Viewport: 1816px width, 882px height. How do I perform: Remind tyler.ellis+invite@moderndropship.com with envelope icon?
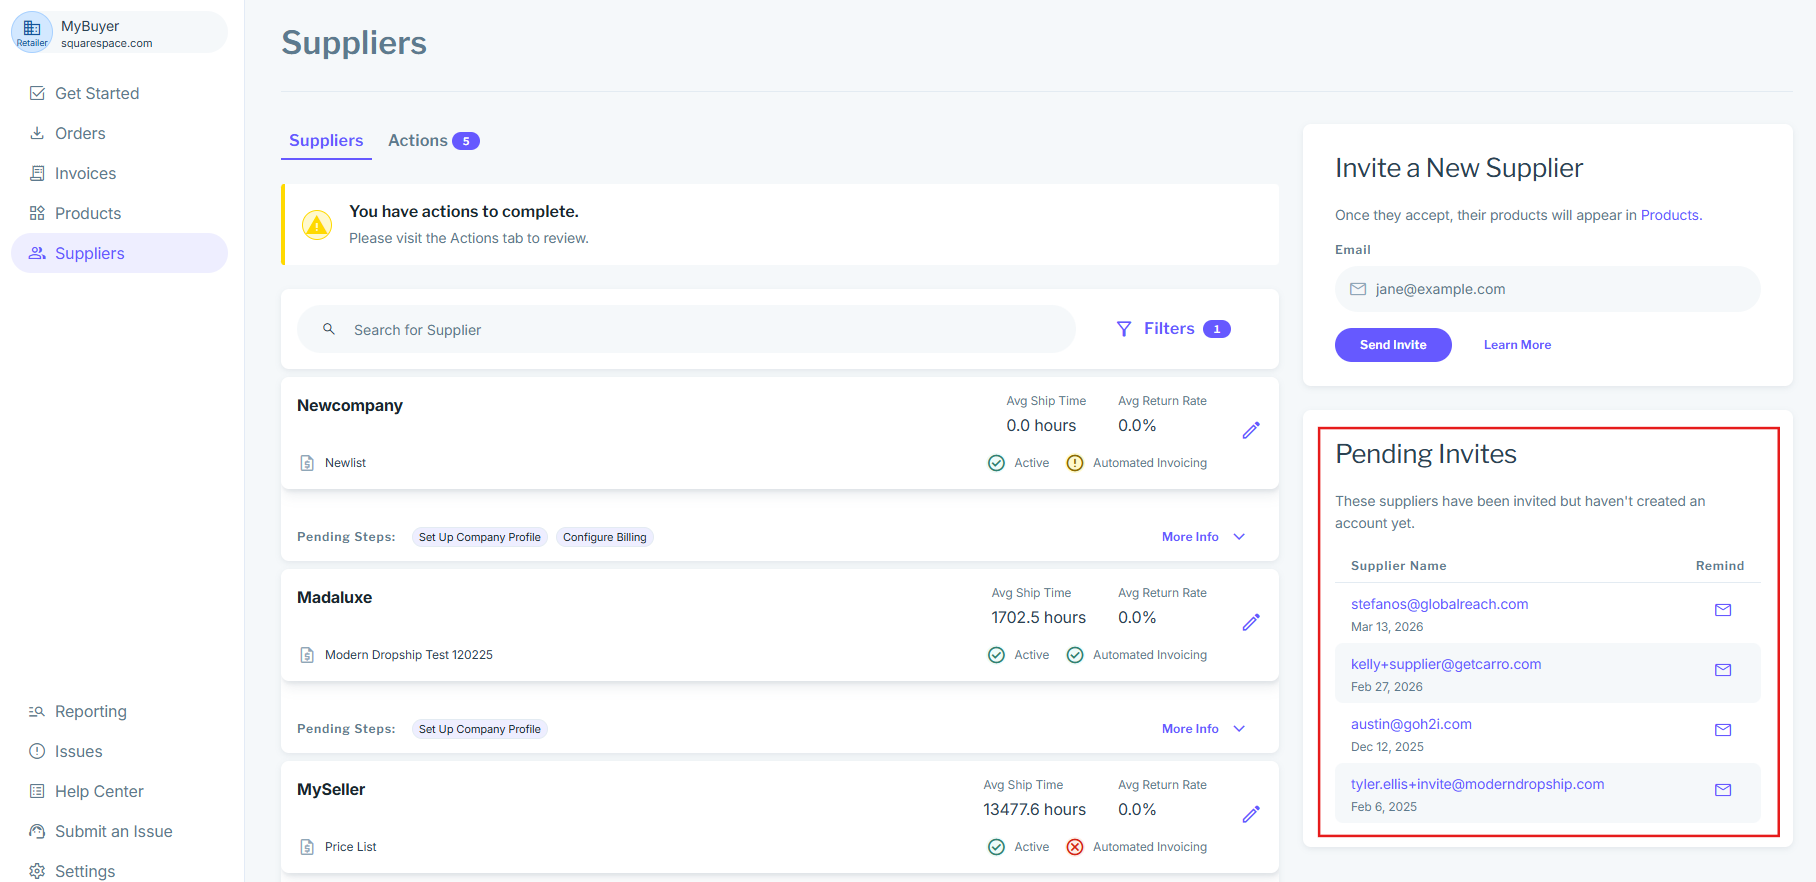tap(1722, 790)
